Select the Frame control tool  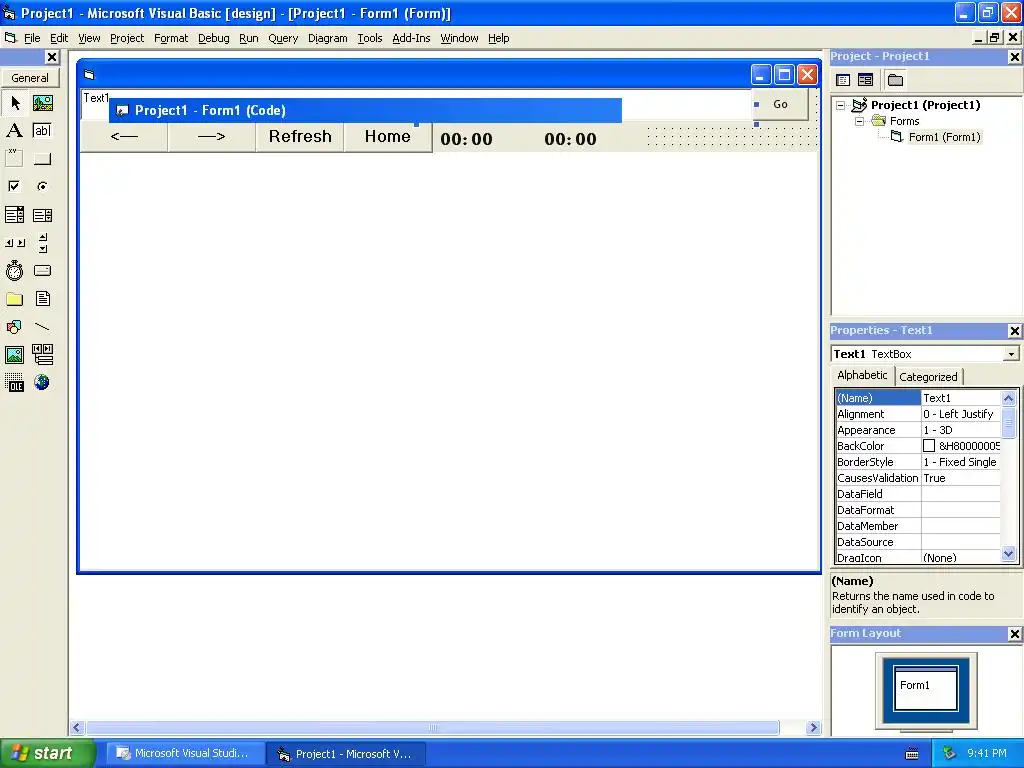(14, 159)
